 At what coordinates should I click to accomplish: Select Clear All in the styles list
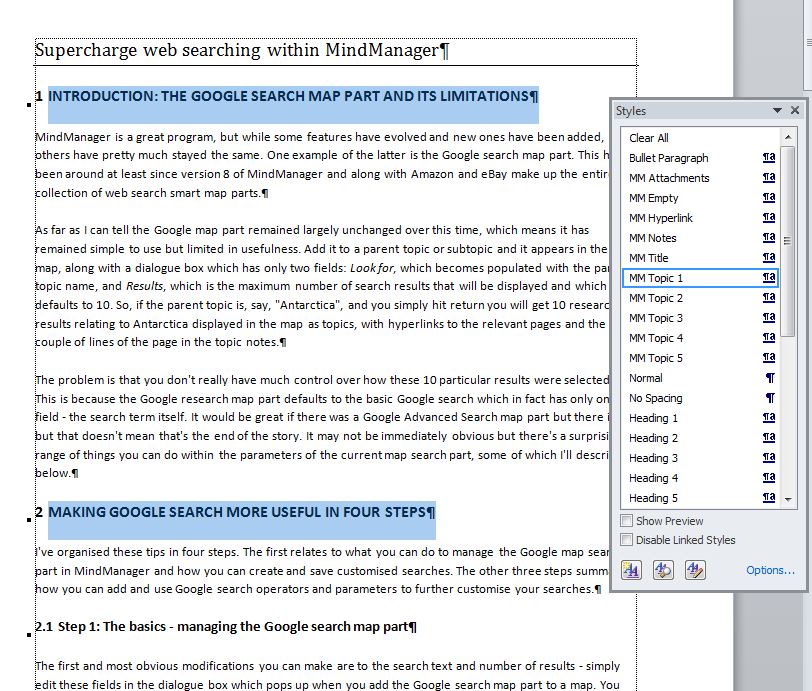tap(649, 138)
